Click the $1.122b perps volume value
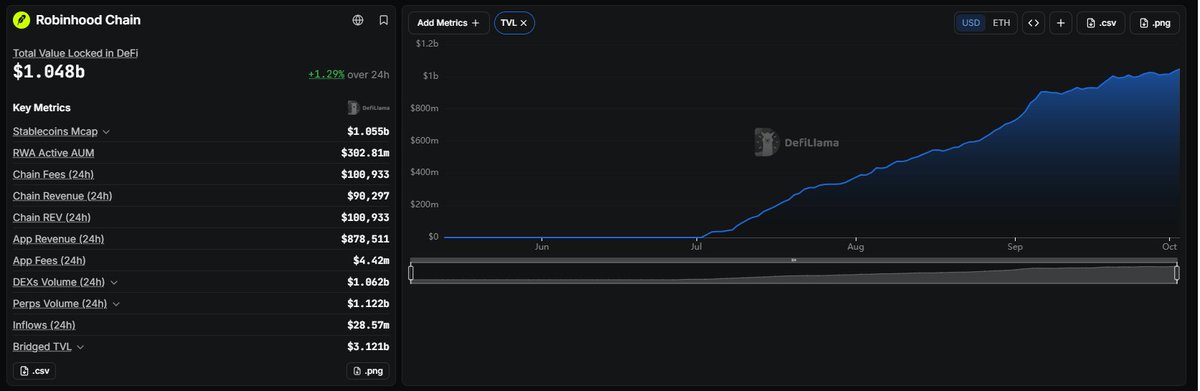The image size is (1200, 391). [368, 304]
